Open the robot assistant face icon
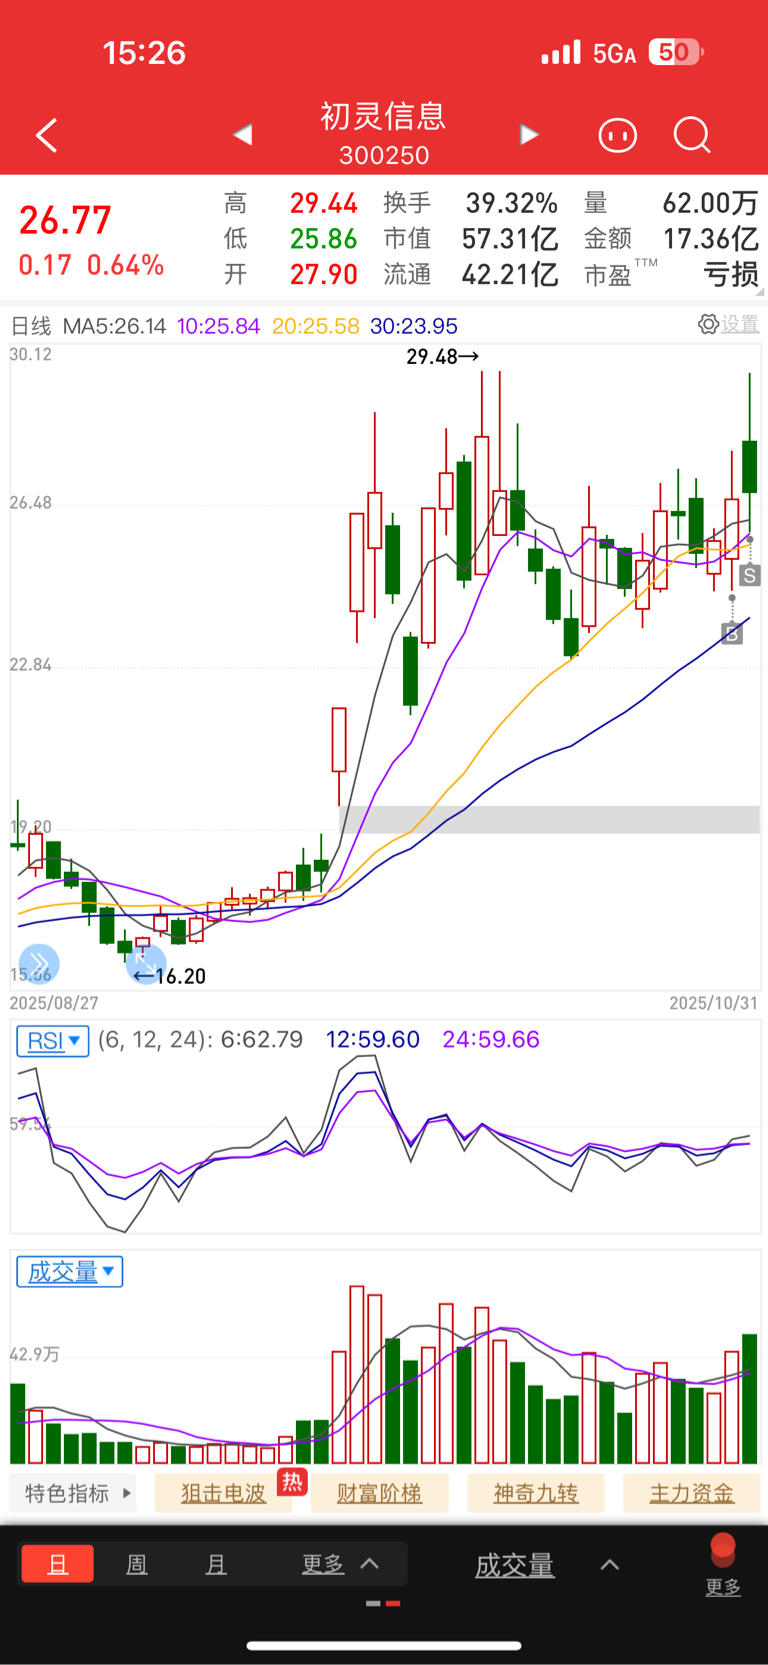768x1665 pixels. tap(617, 135)
